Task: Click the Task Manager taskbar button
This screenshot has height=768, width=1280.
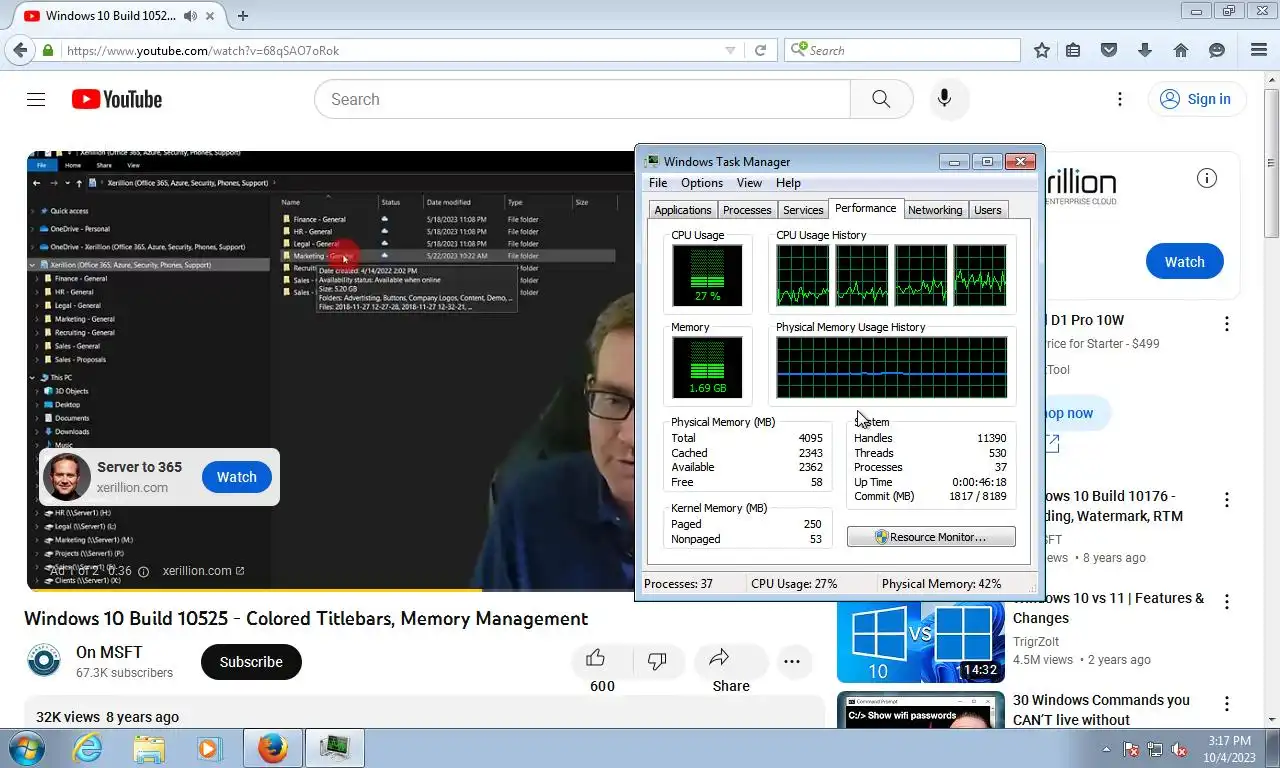Action: coord(334,748)
